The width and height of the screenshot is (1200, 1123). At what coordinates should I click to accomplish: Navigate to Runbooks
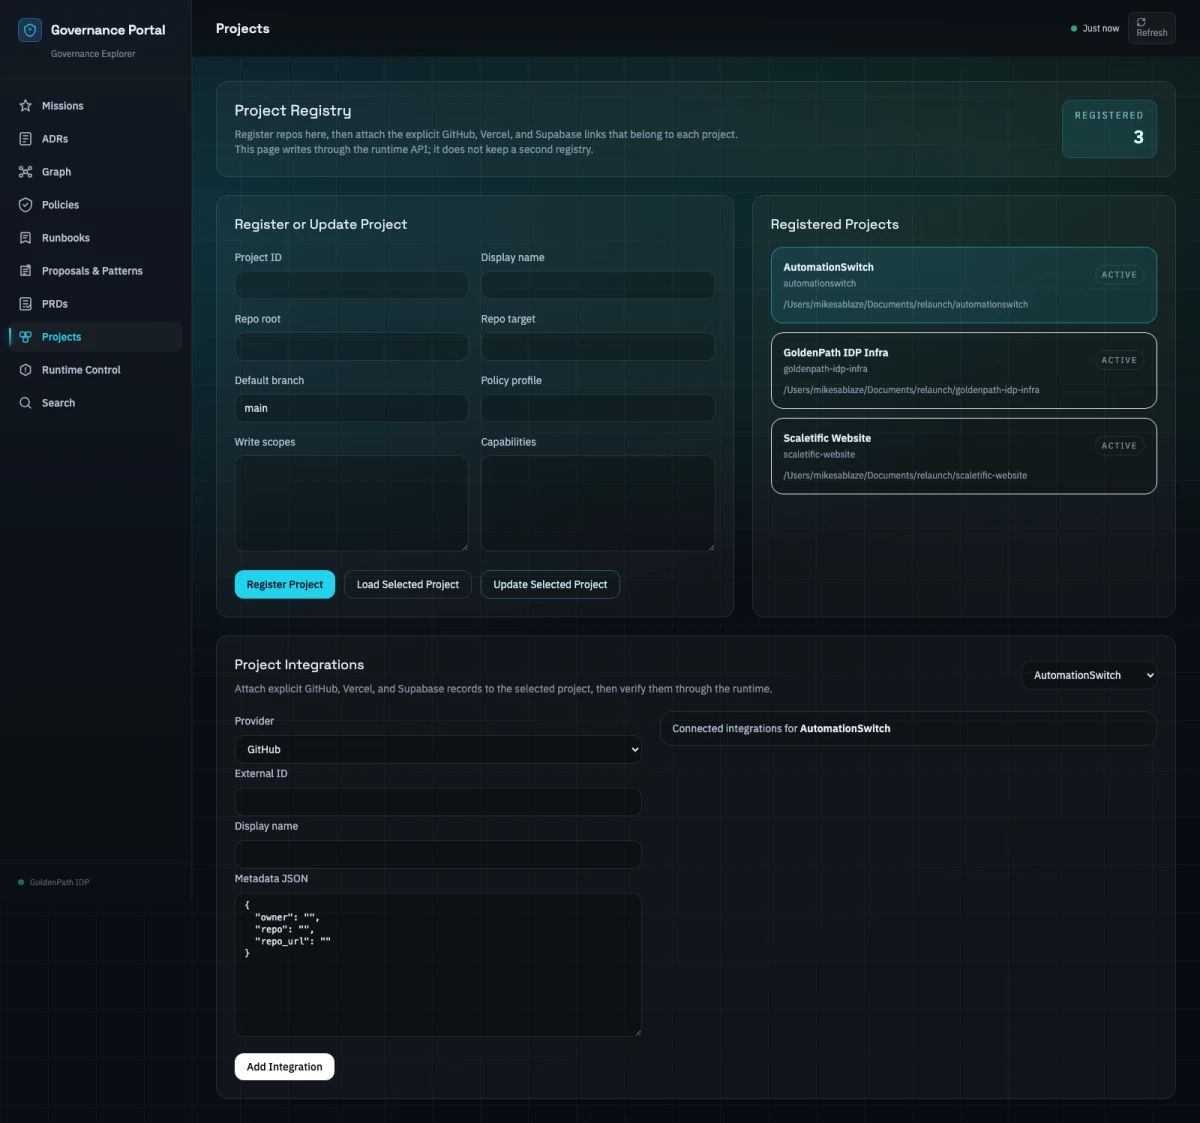95,238
